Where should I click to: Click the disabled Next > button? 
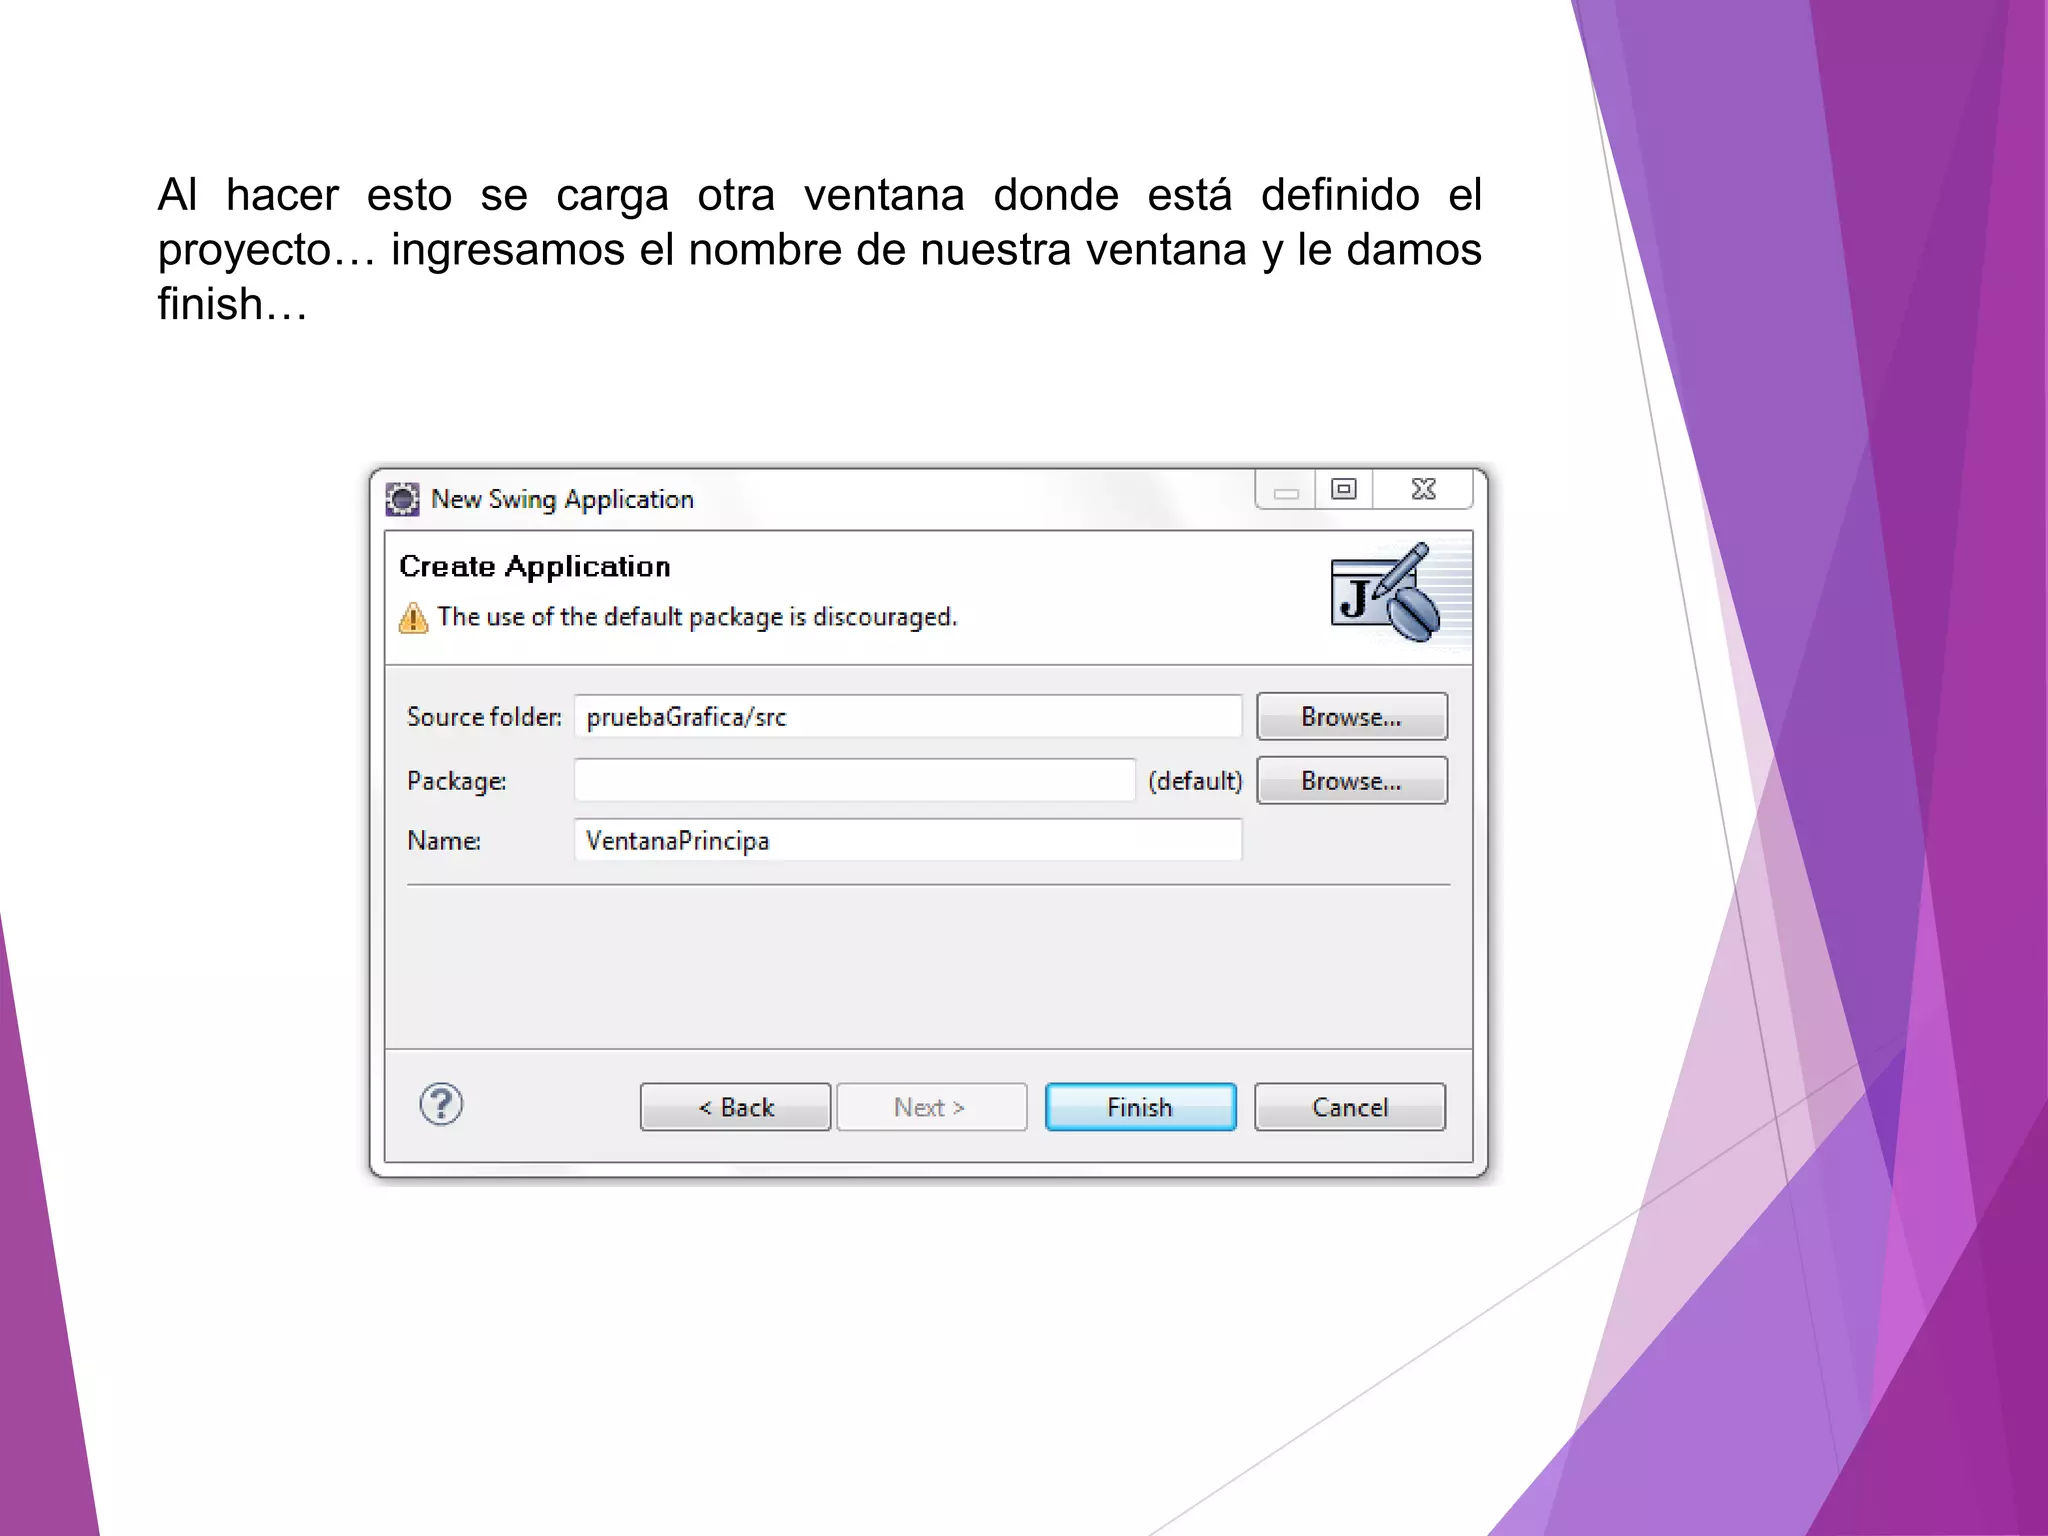[931, 1107]
